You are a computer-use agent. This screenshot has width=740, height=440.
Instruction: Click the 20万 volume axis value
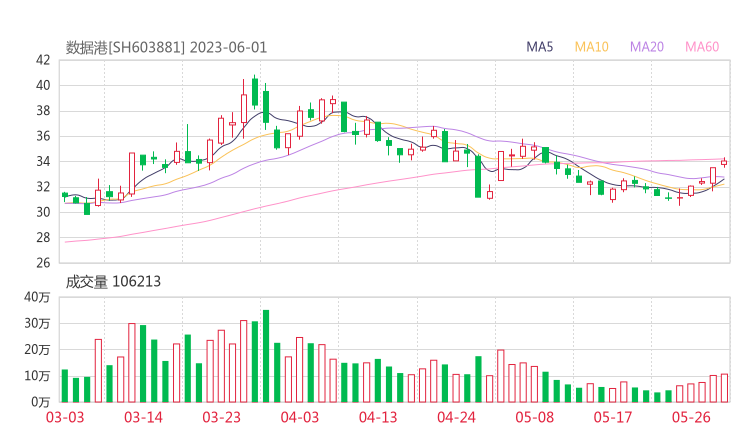[37, 350]
